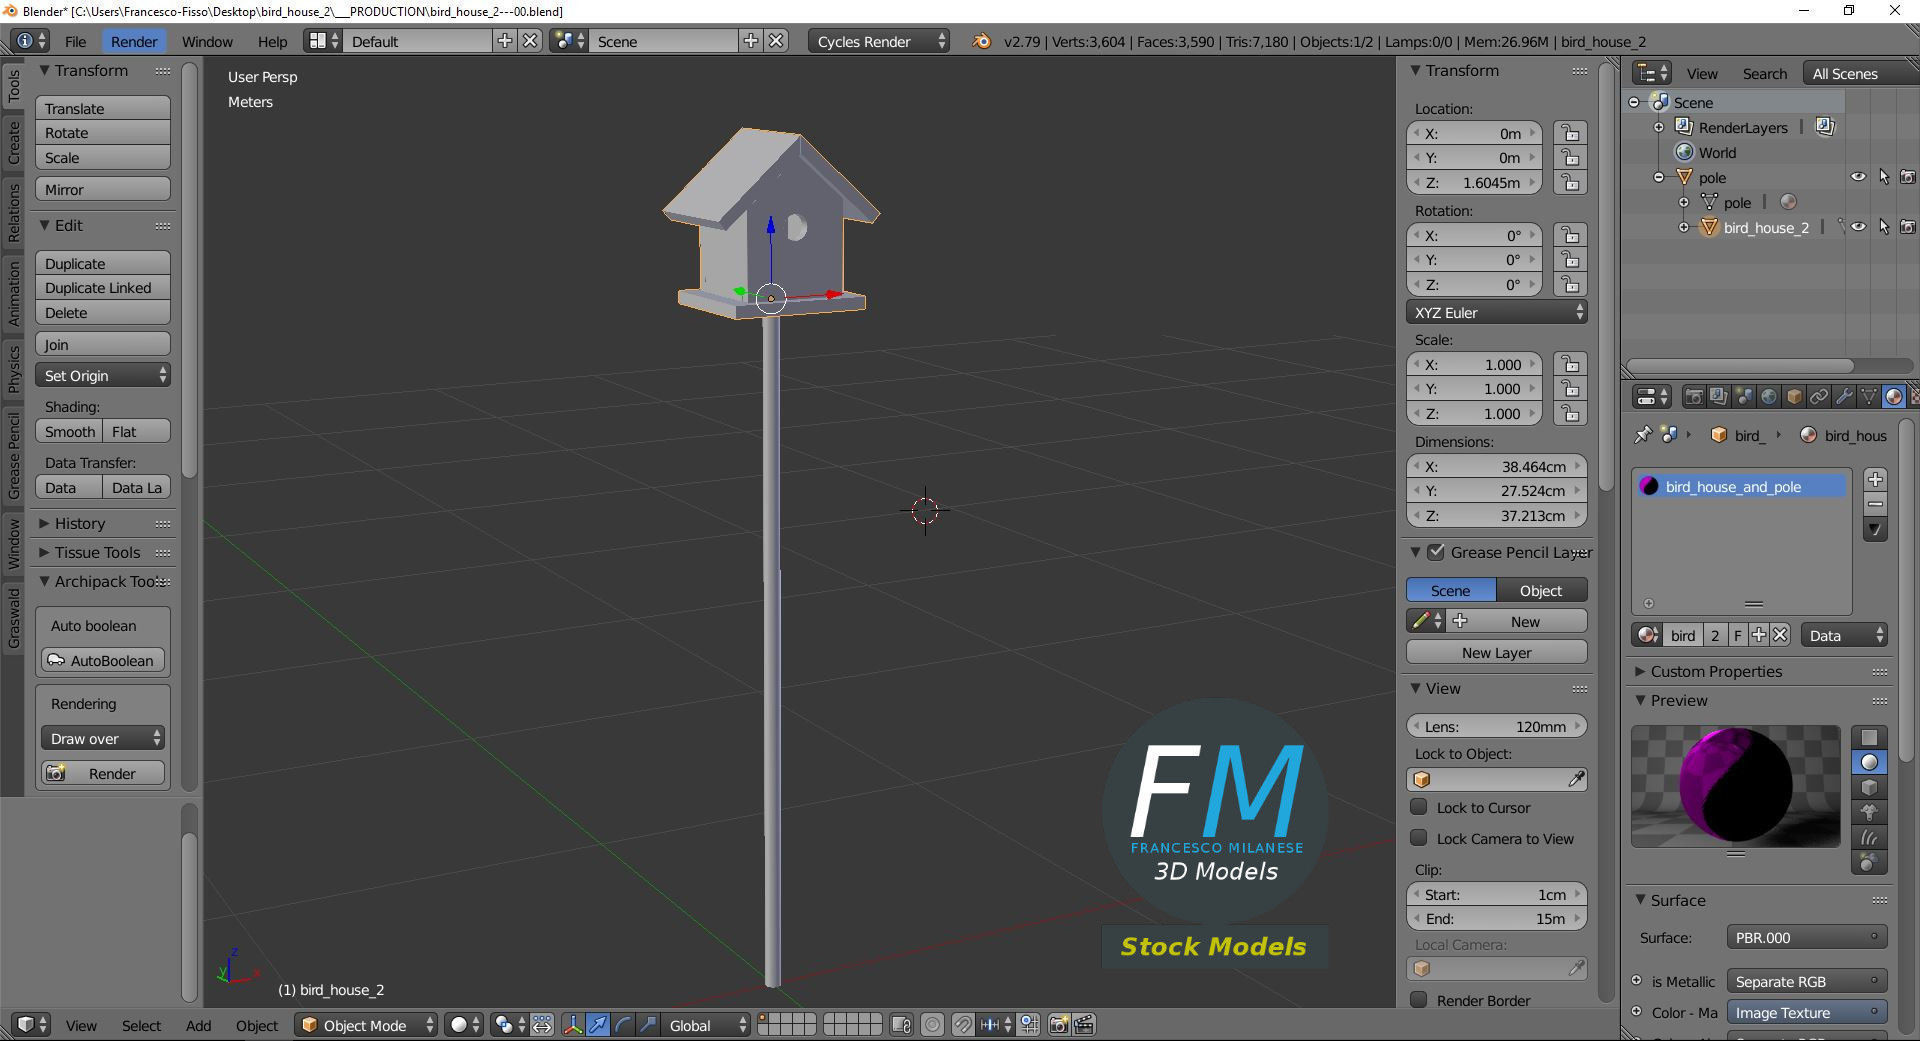Check Lock Camera to View

(x=1418, y=838)
